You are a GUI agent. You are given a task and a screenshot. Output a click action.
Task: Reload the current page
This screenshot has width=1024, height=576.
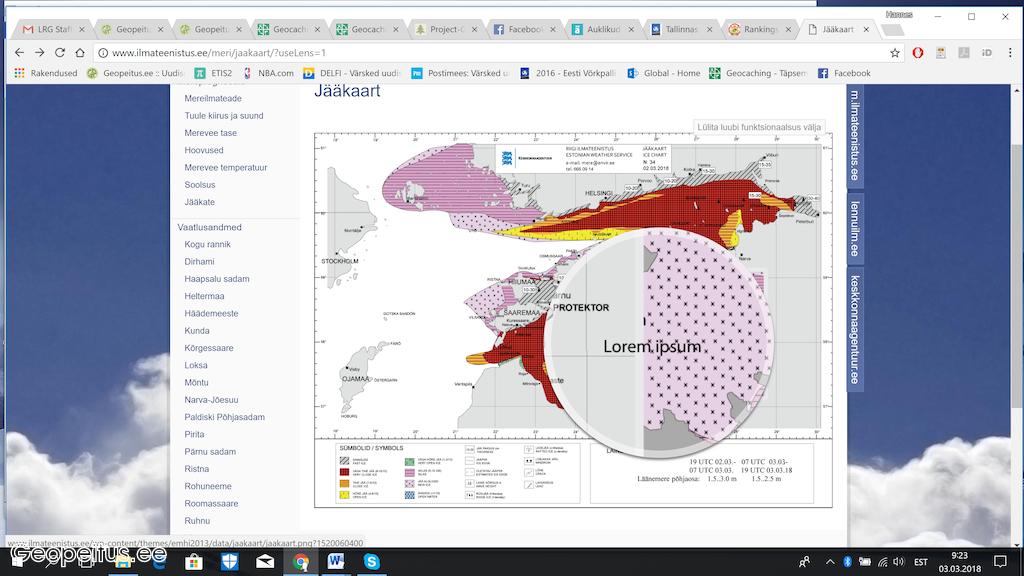60,53
